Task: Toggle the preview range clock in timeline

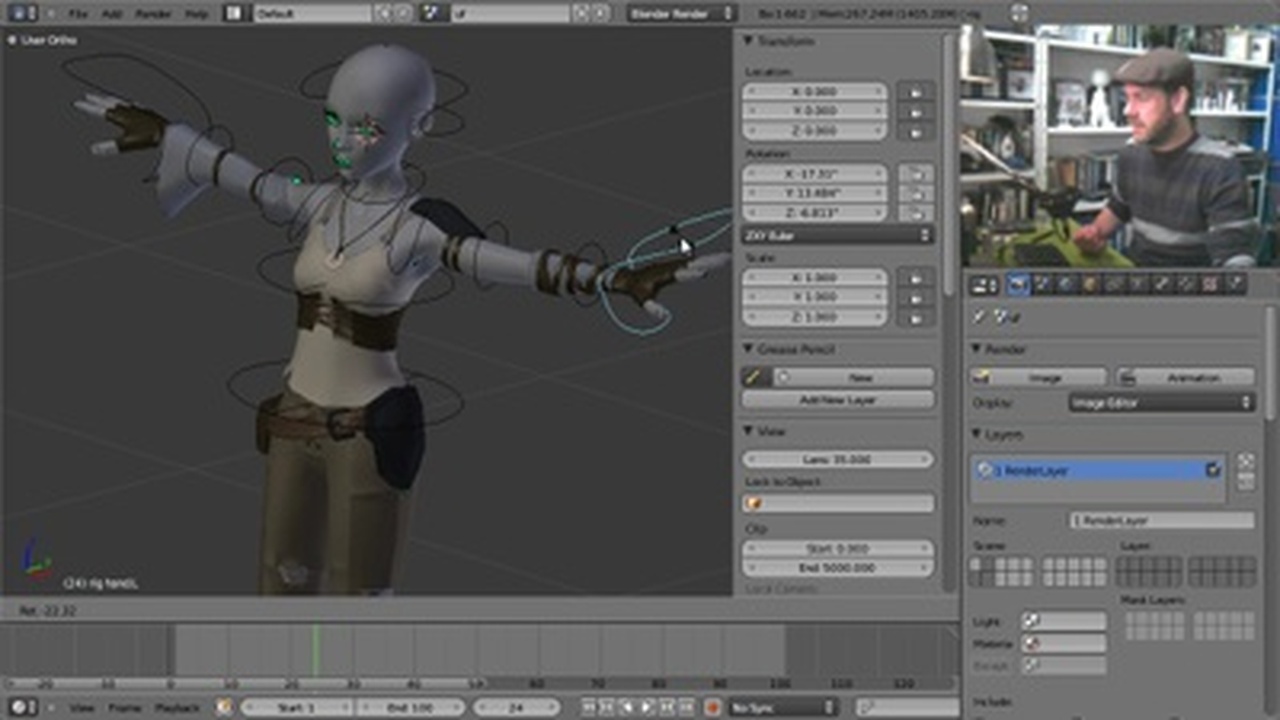Action: point(224,708)
